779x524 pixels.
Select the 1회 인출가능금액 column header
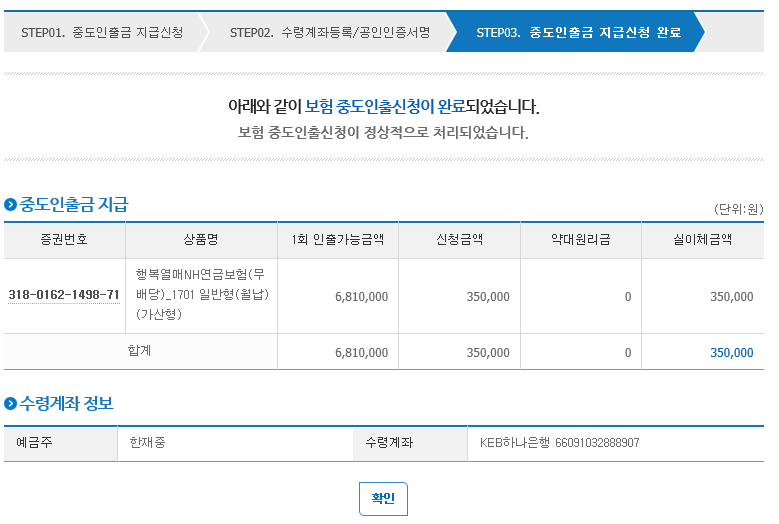(338, 240)
